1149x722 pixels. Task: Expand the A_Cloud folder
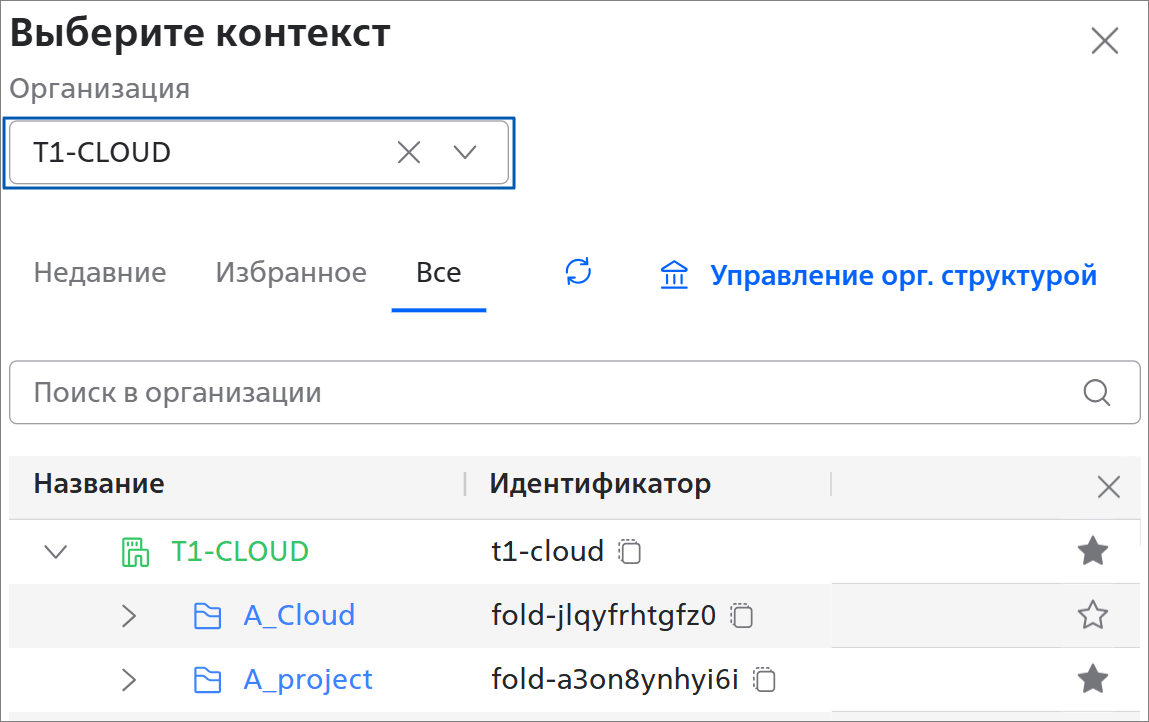pos(128,616)
